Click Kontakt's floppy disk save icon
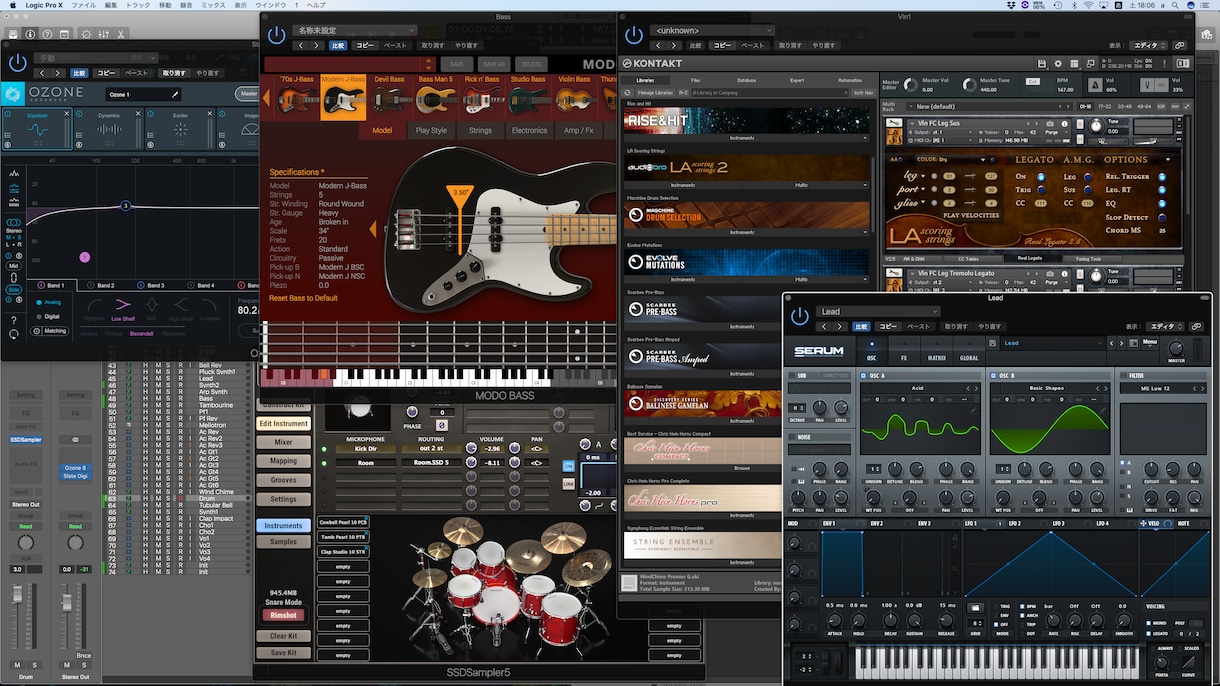Screen dimensions: 1220x686 coord(1042,64)
